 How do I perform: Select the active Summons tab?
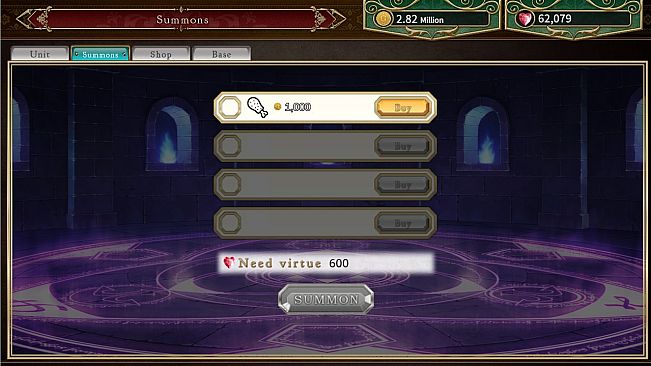(100, 54)
